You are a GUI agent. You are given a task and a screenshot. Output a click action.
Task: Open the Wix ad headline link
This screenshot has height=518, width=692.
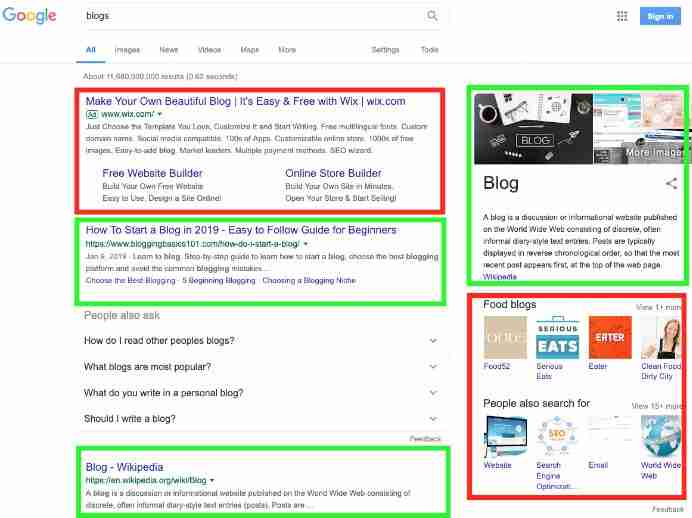pos(245,101)
